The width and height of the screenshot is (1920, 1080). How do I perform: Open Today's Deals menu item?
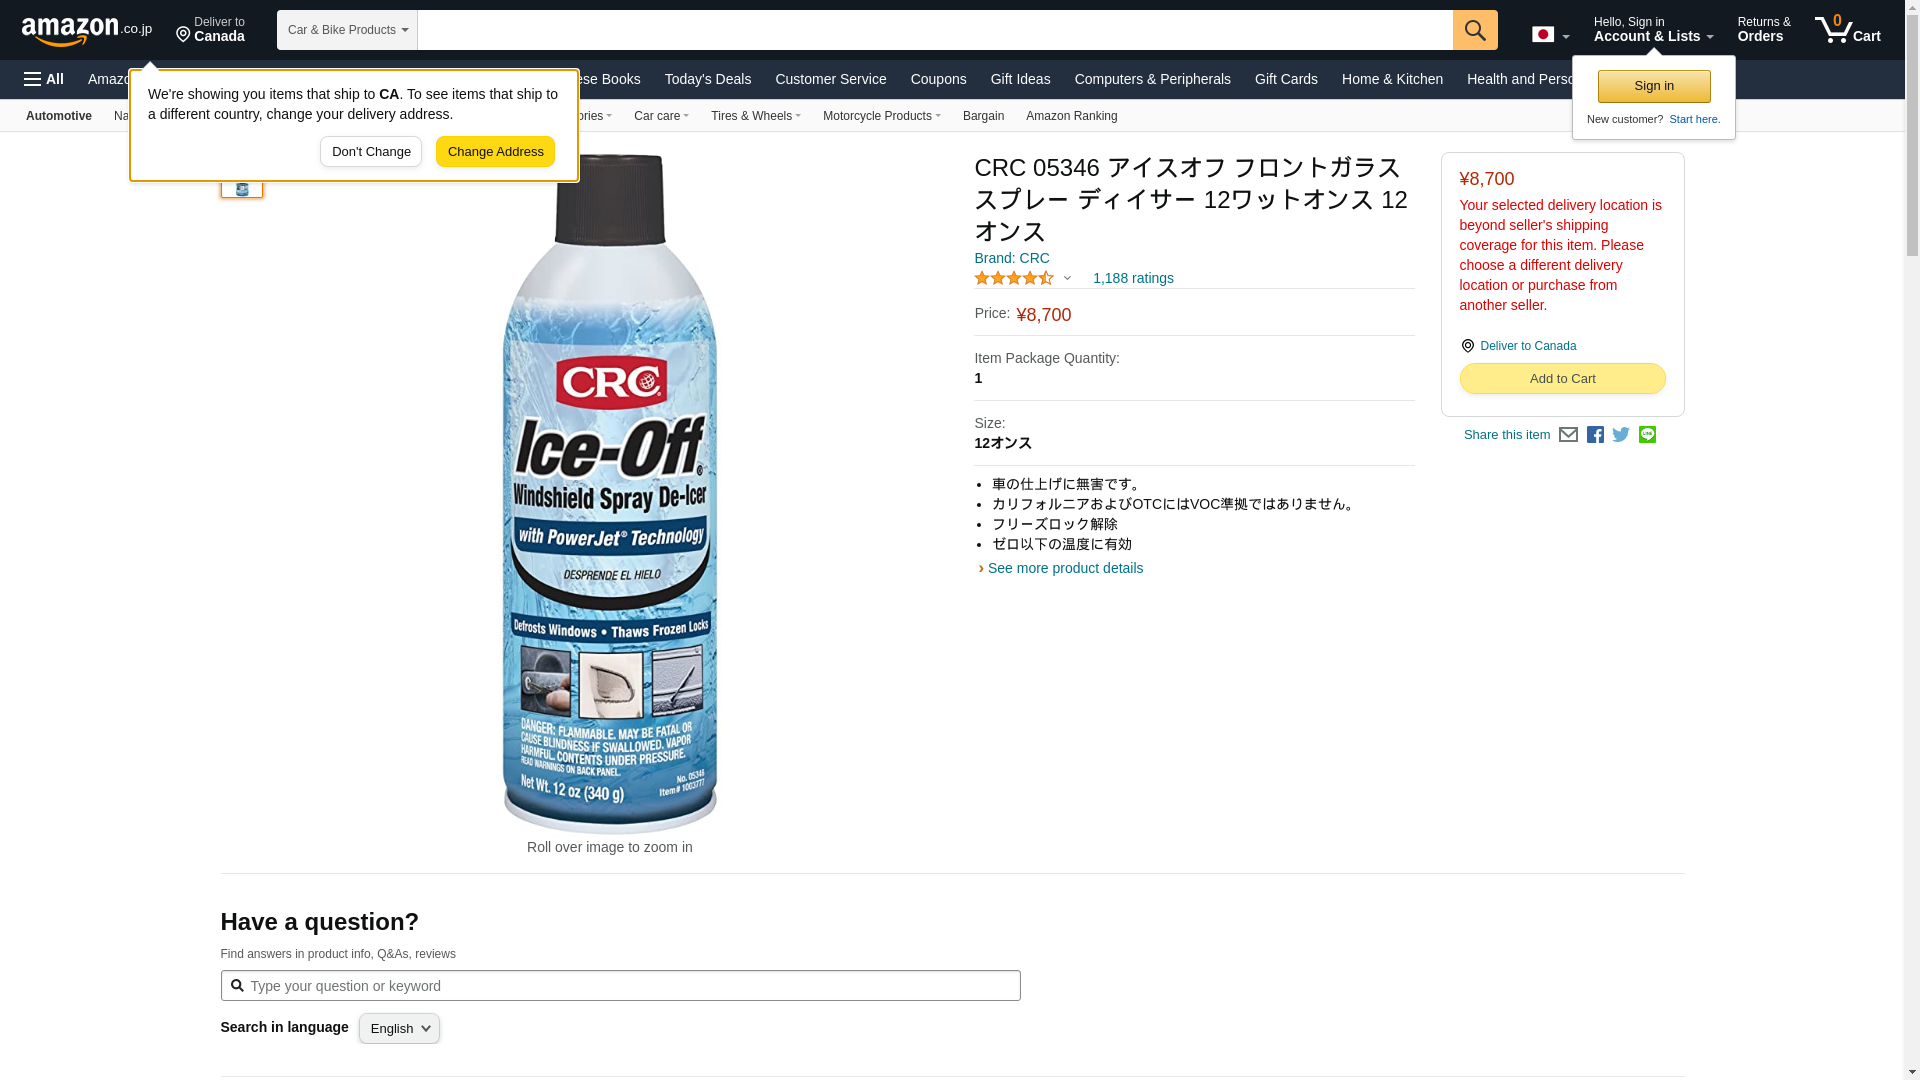tap(707, 79)
